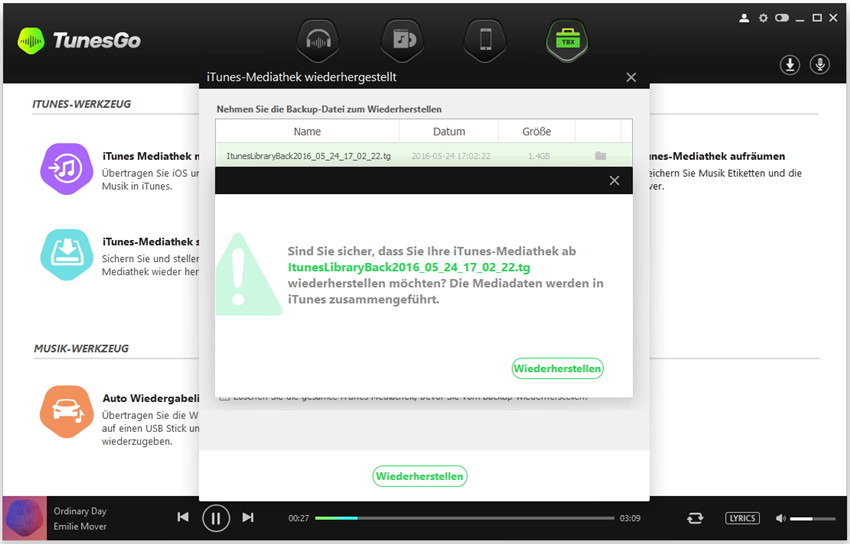
Task: Click the Ordinary Day album art thumbnail
Action: tap(24, 518)
